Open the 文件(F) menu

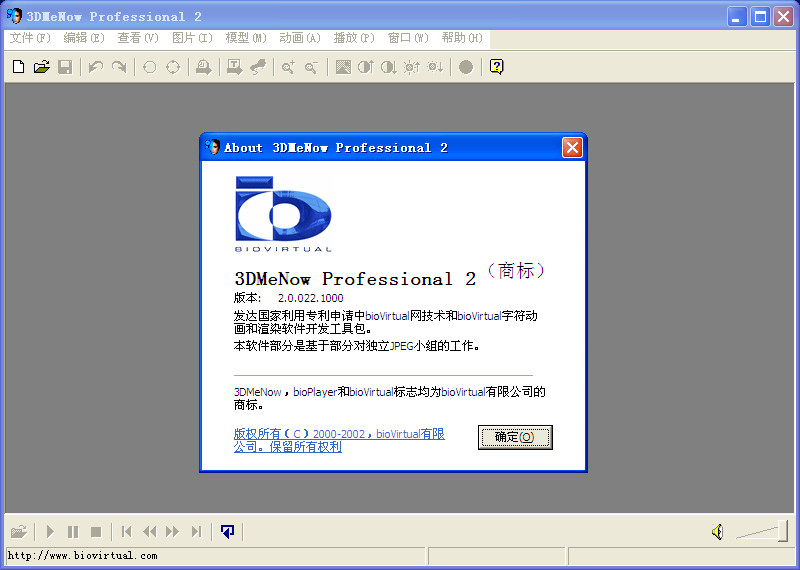(x=30, y=38)
